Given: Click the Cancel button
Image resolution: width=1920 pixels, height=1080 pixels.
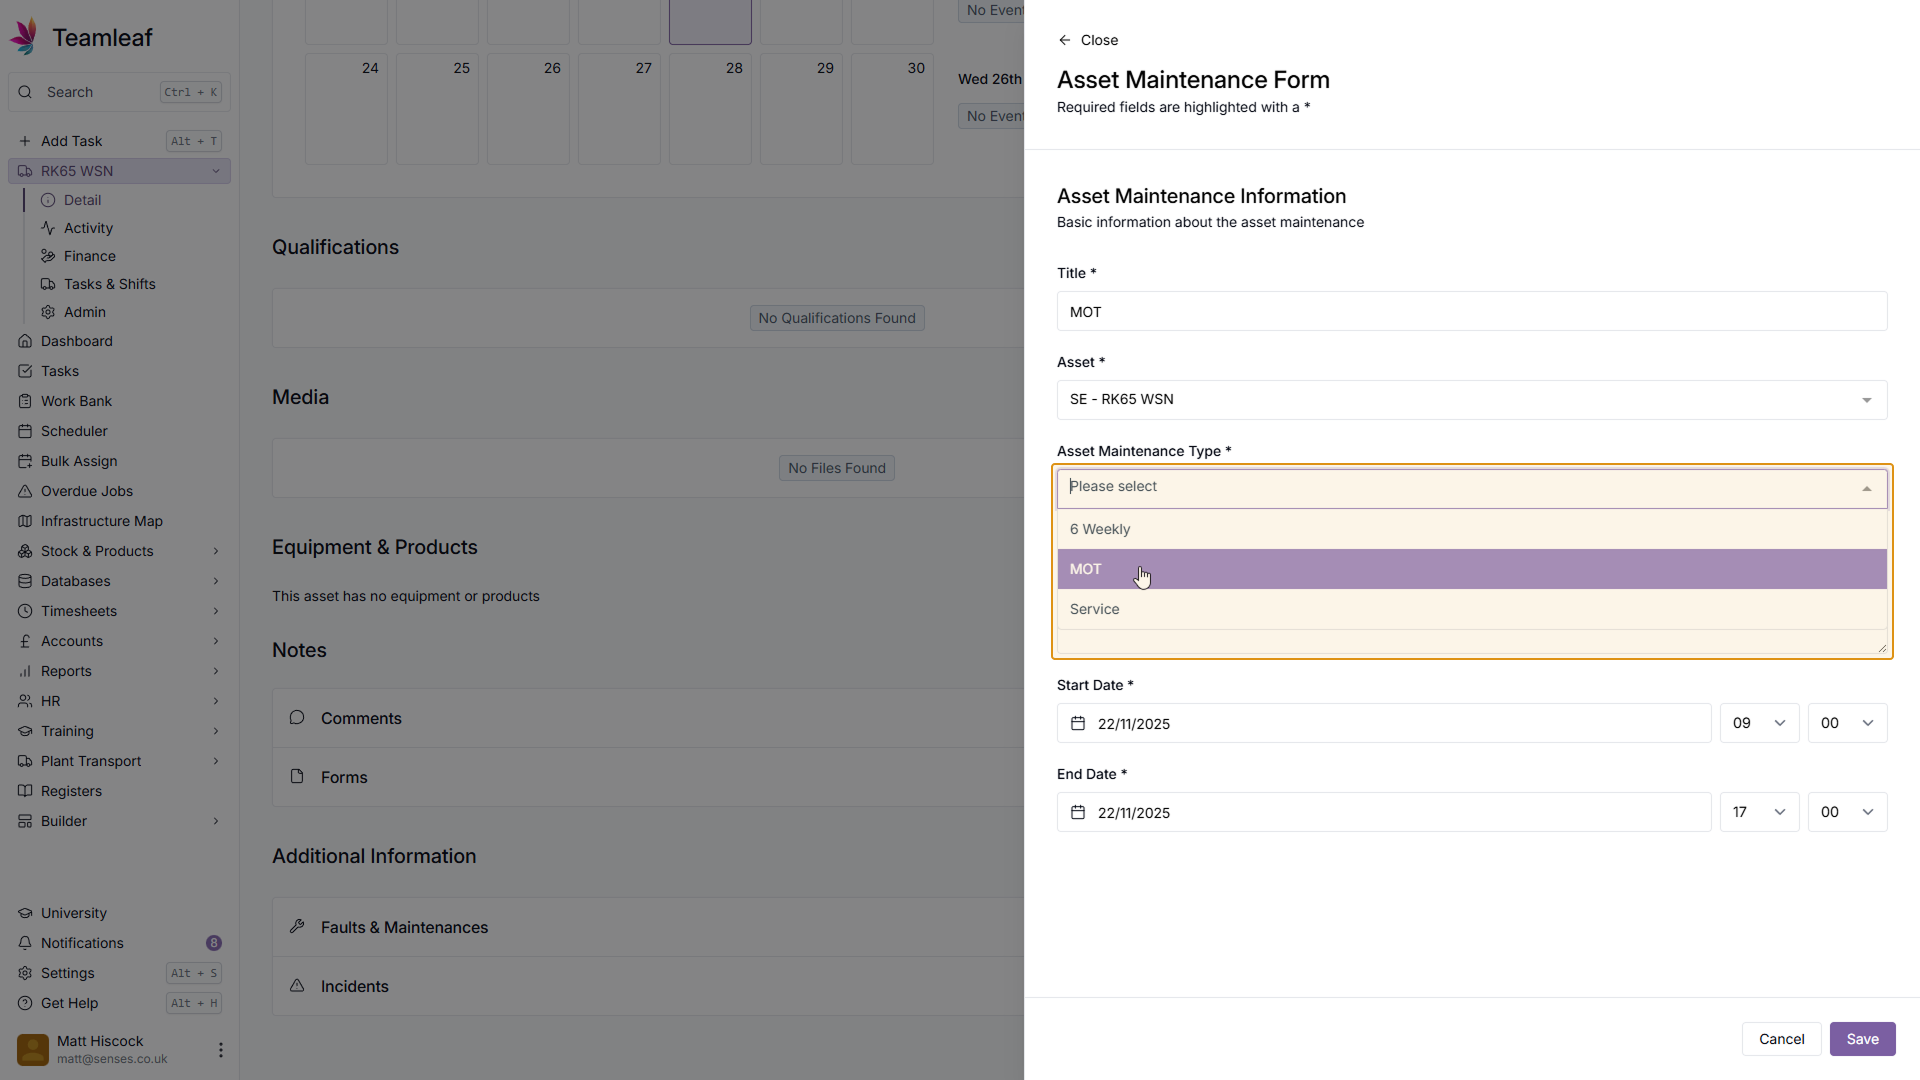Looking at the screenshot, I should tap(1781, 1039).
